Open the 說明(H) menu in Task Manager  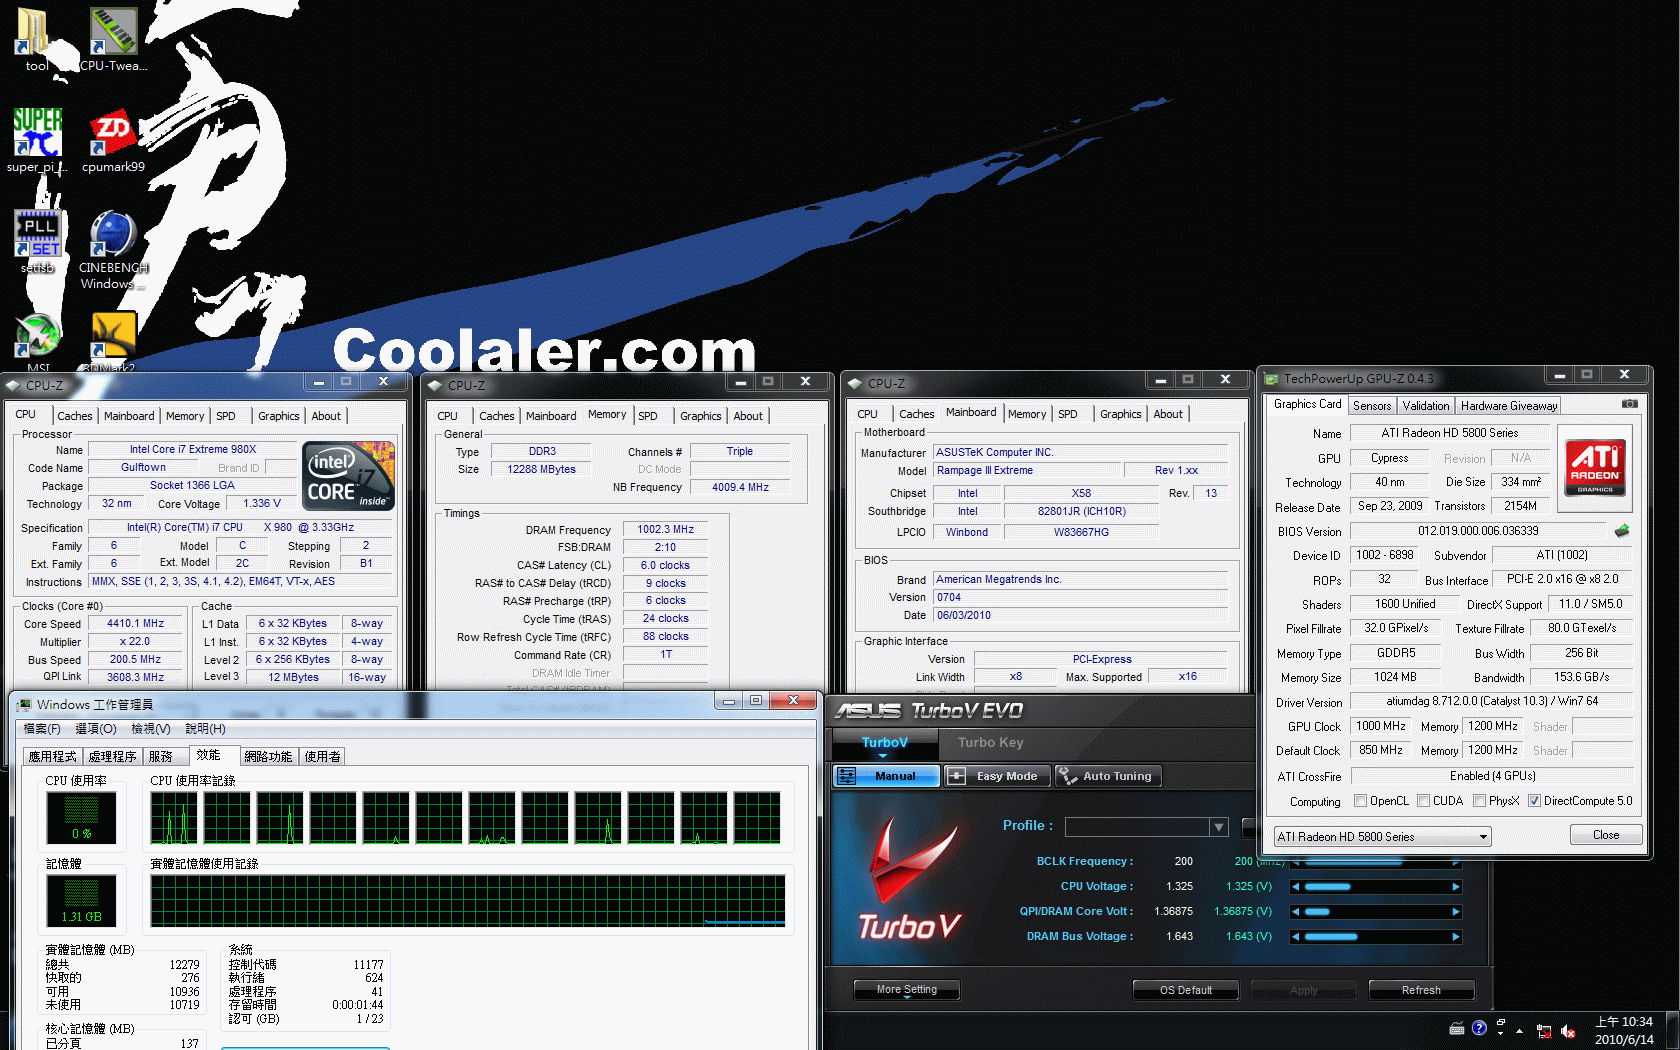(x=205, y=729)
